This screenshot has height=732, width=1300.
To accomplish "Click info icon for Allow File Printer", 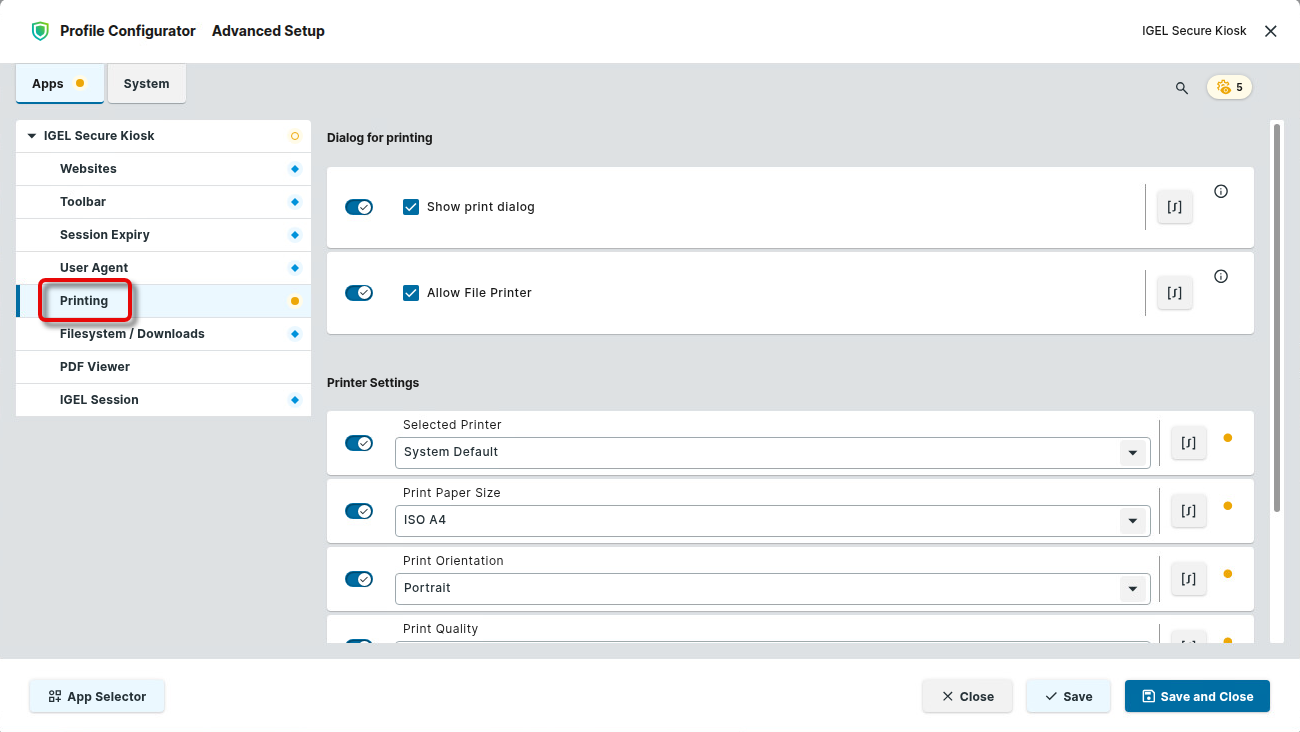I will click(x=1220, y=277).
